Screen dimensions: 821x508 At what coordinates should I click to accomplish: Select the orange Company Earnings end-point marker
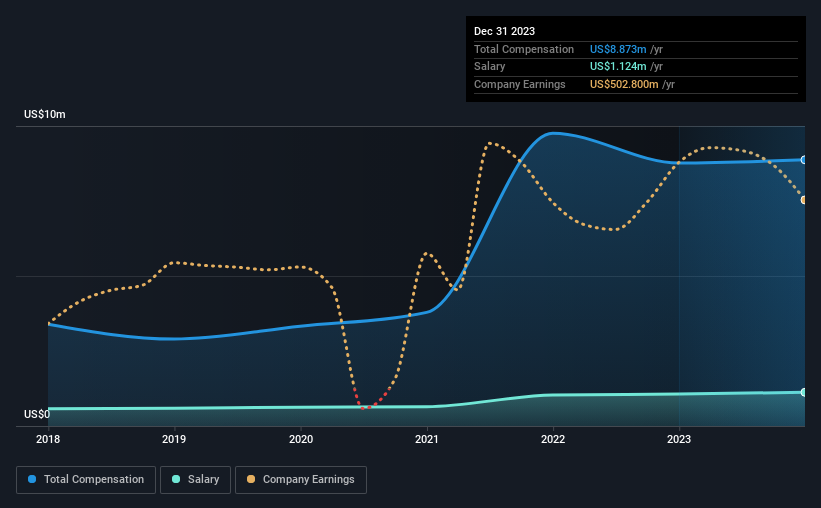tap(803, 200)
